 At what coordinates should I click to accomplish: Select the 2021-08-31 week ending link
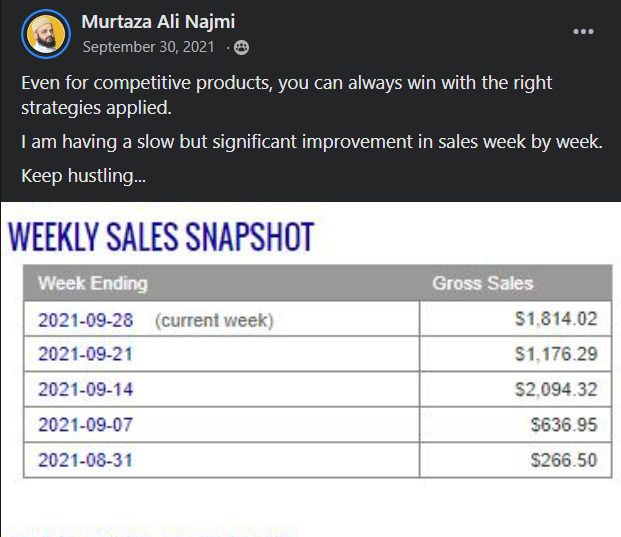(x=86, y=460)
